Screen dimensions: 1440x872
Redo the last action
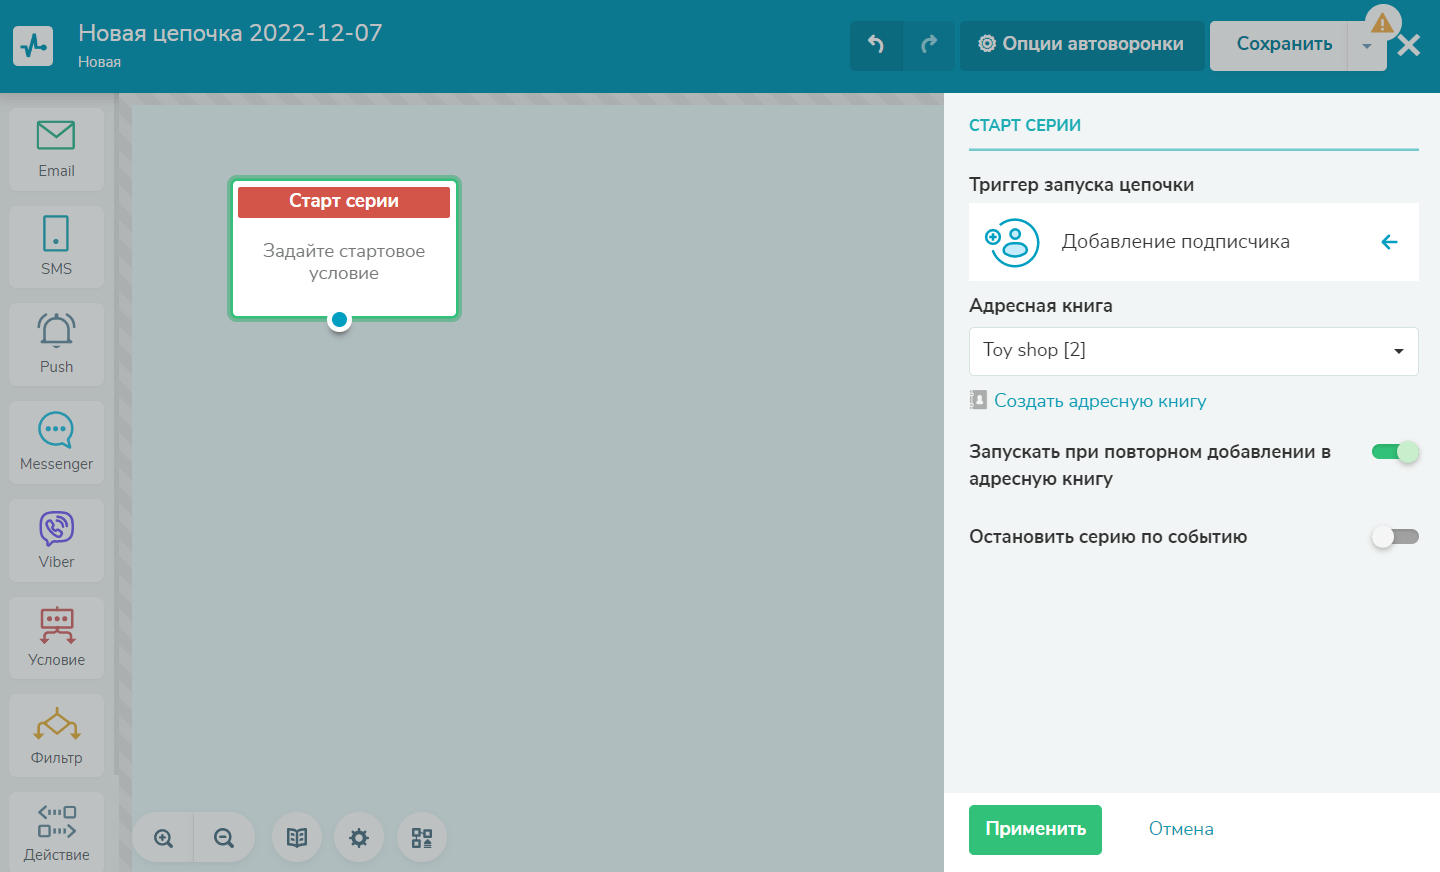coord(929,45)
